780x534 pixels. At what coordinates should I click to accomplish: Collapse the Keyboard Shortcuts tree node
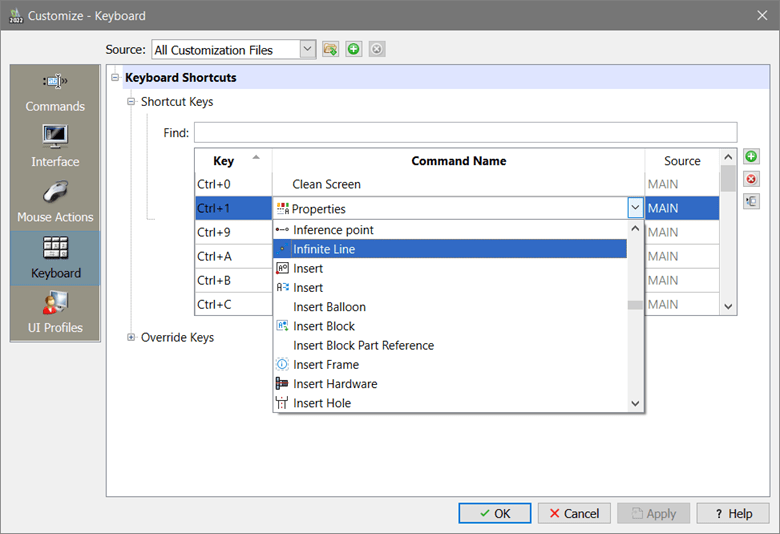coord(115,78)
